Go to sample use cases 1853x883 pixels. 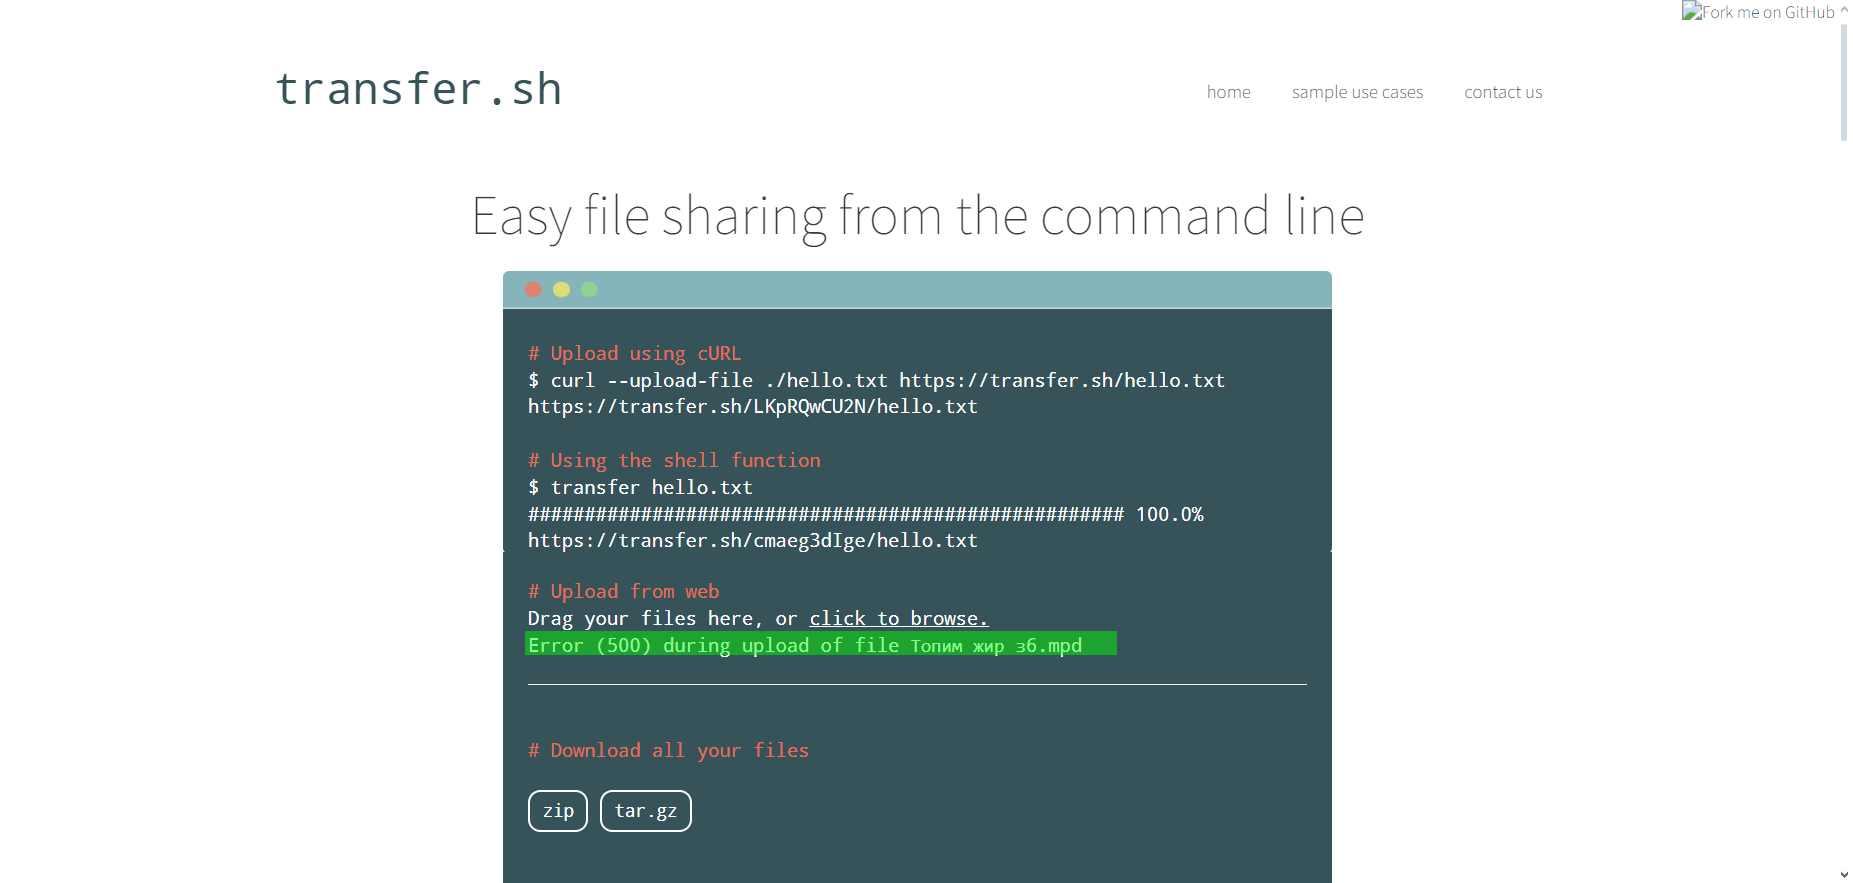pos(1357,92)
